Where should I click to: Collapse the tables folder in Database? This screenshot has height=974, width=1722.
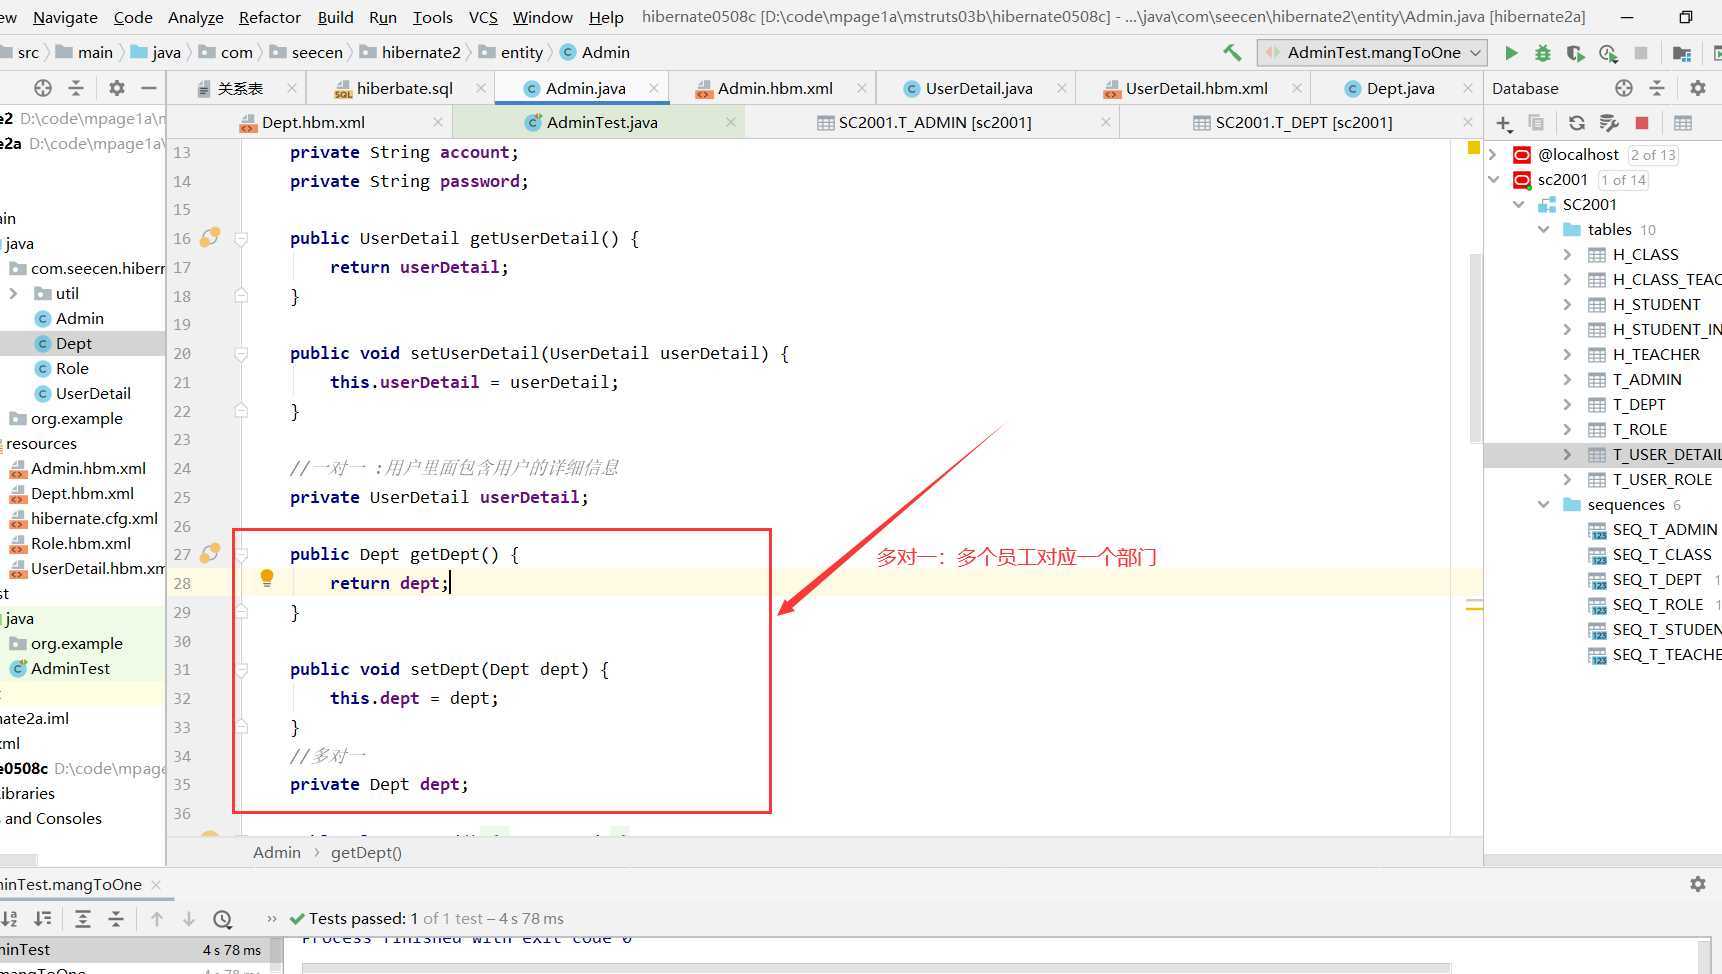click(x=1543, y=229)
